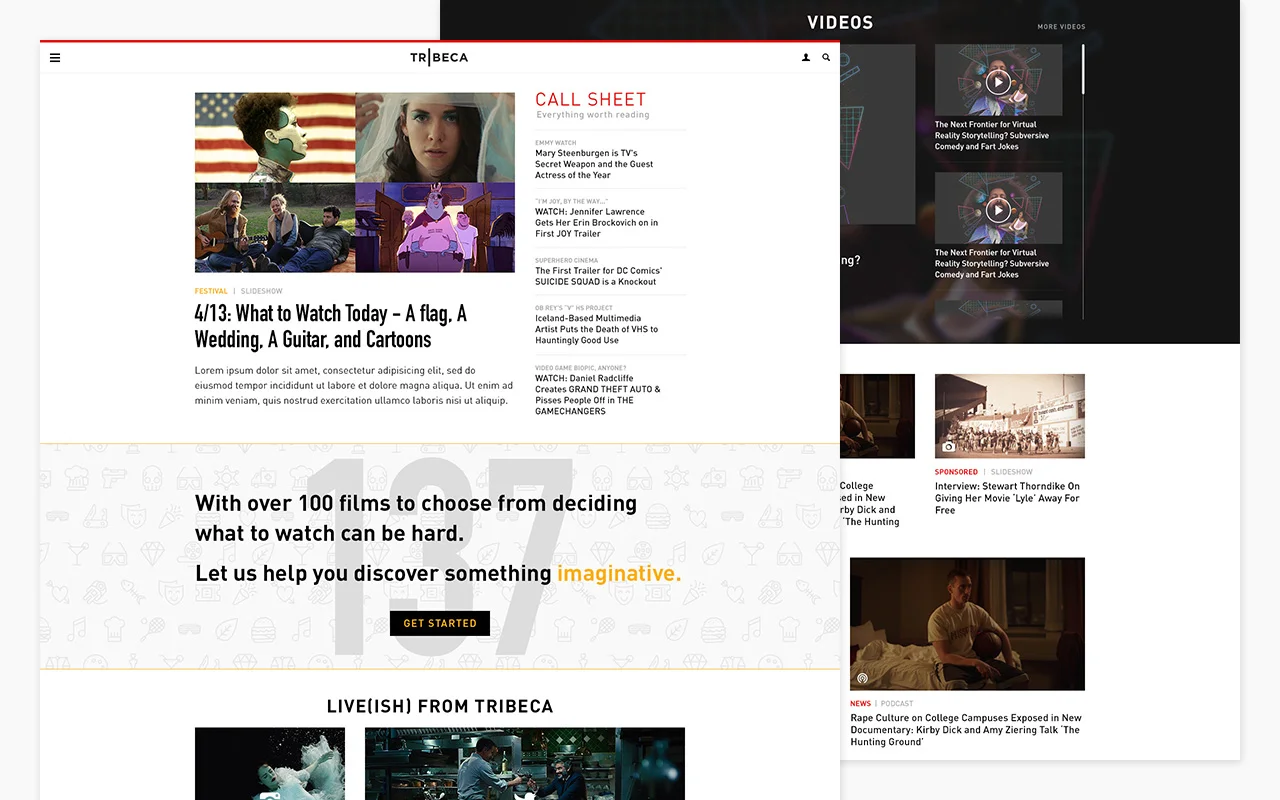
Task: Click the PODCAST tag on the Hunting Ground story
Action: click(897, 703)
